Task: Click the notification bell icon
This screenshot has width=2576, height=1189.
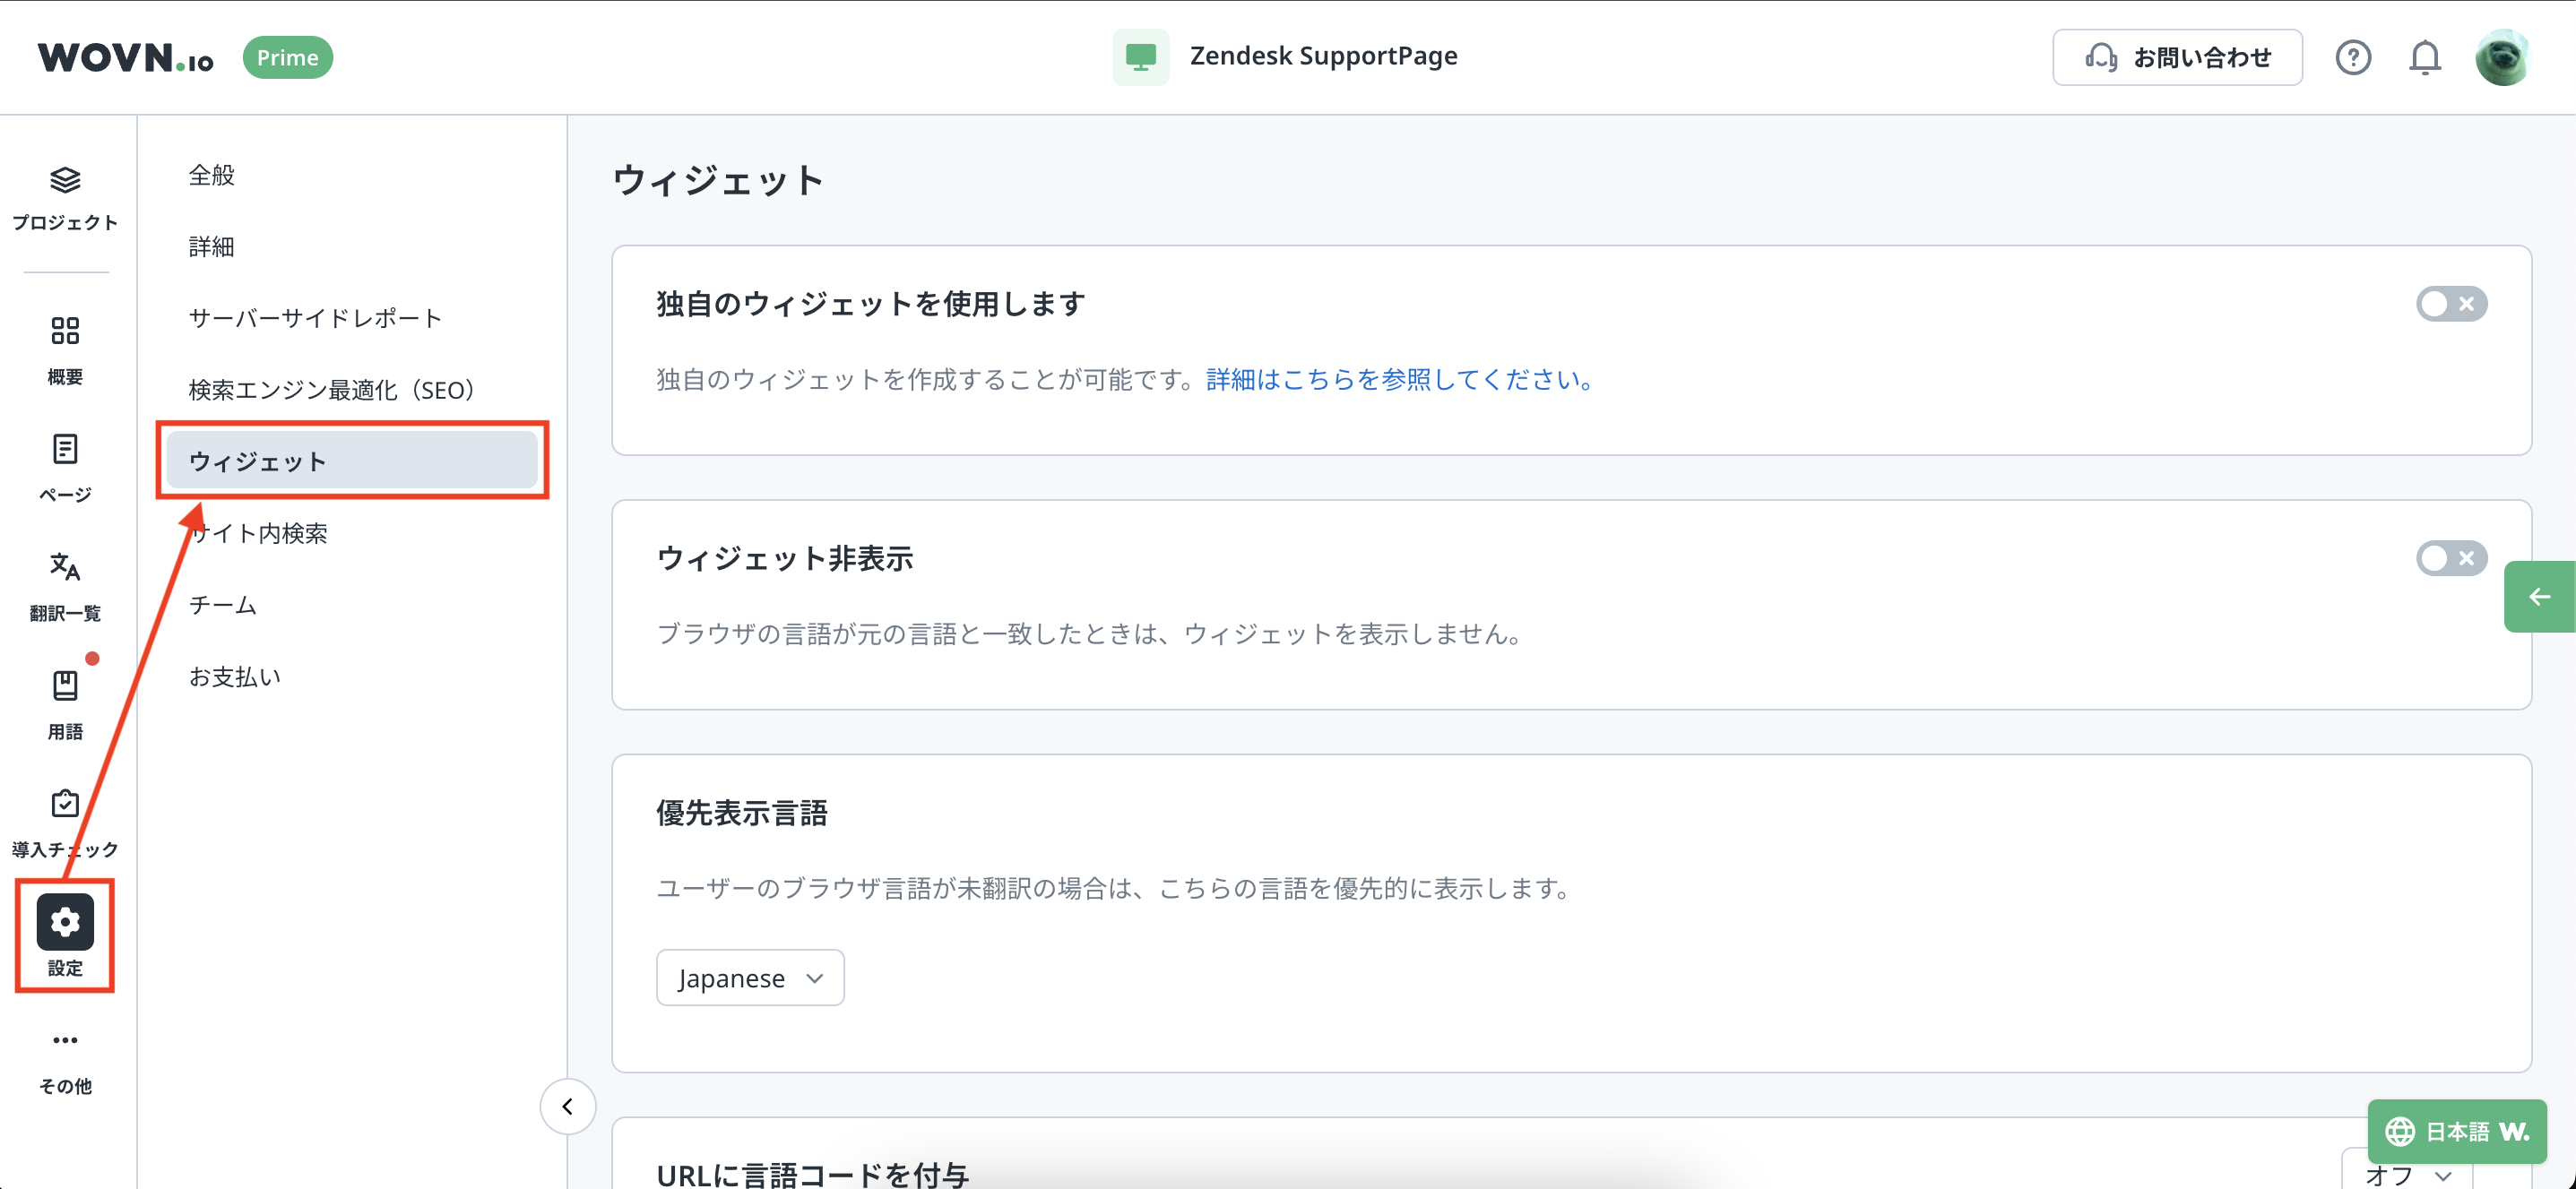Action: pyautogui.click(x=2424, y=58)
